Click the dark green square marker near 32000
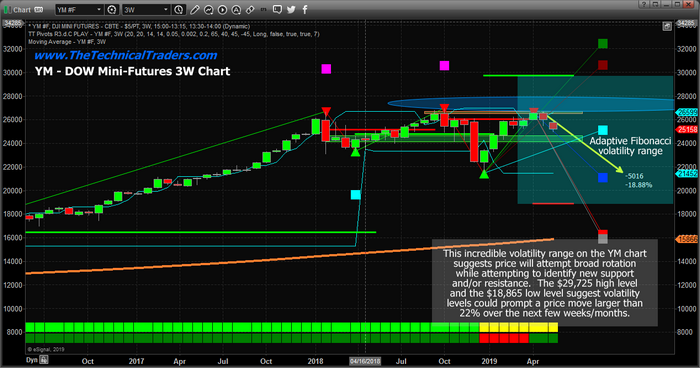Screen dimensions: 700x368 coord(603,43)
